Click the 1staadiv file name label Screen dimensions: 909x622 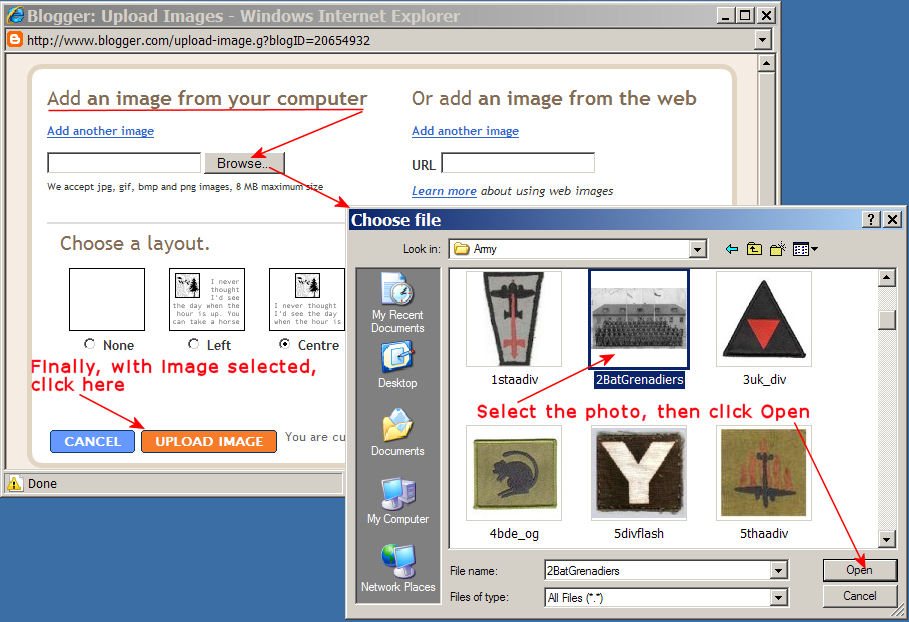pyautogui.click(x=514, y=380)
